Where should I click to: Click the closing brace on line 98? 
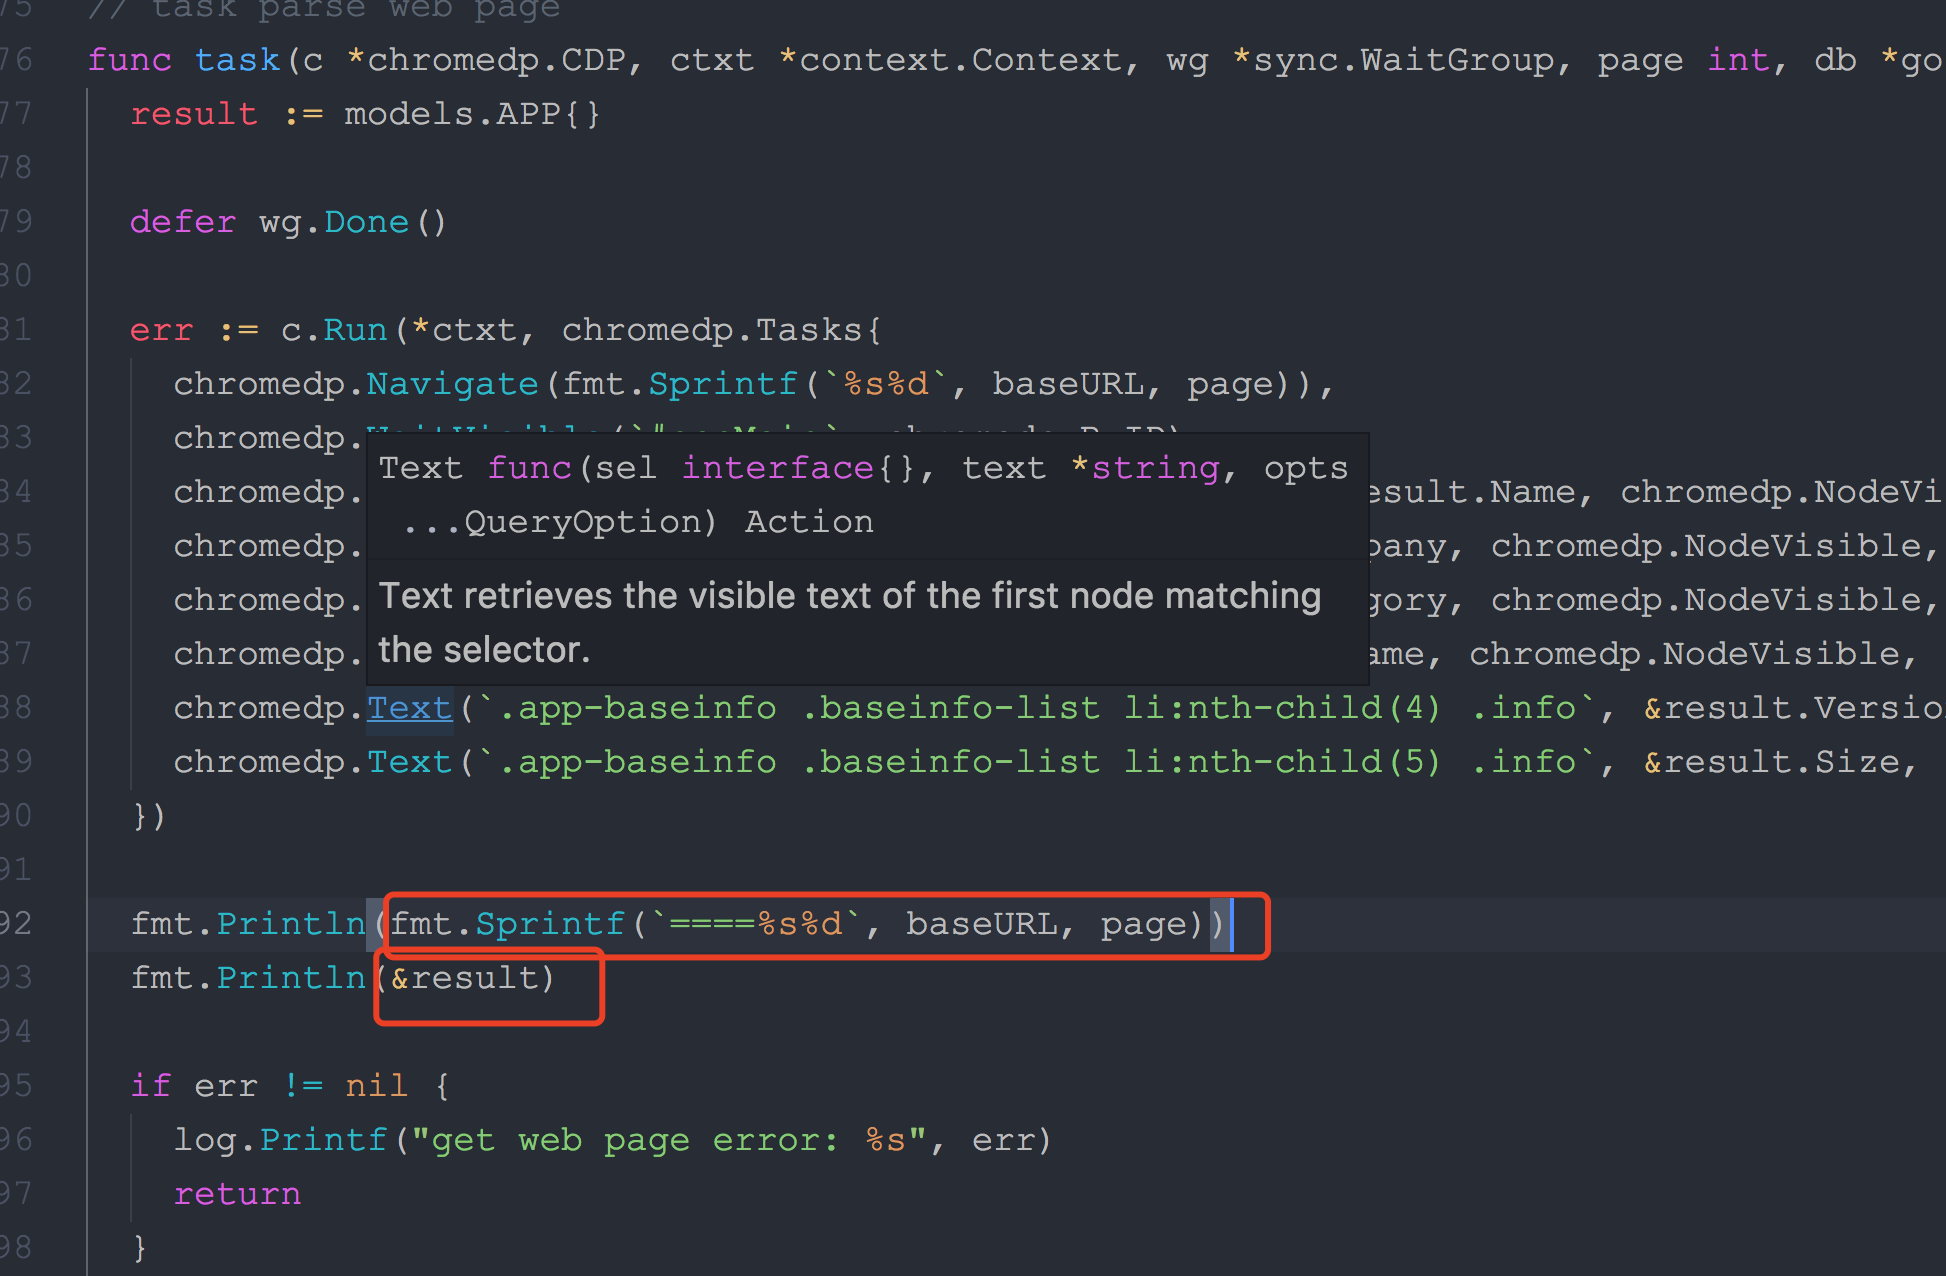140,1247
